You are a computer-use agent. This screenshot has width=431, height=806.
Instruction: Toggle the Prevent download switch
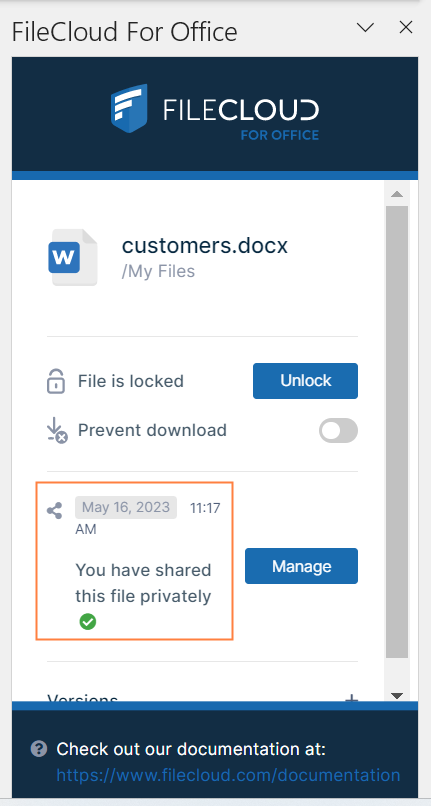coord(338,430)
